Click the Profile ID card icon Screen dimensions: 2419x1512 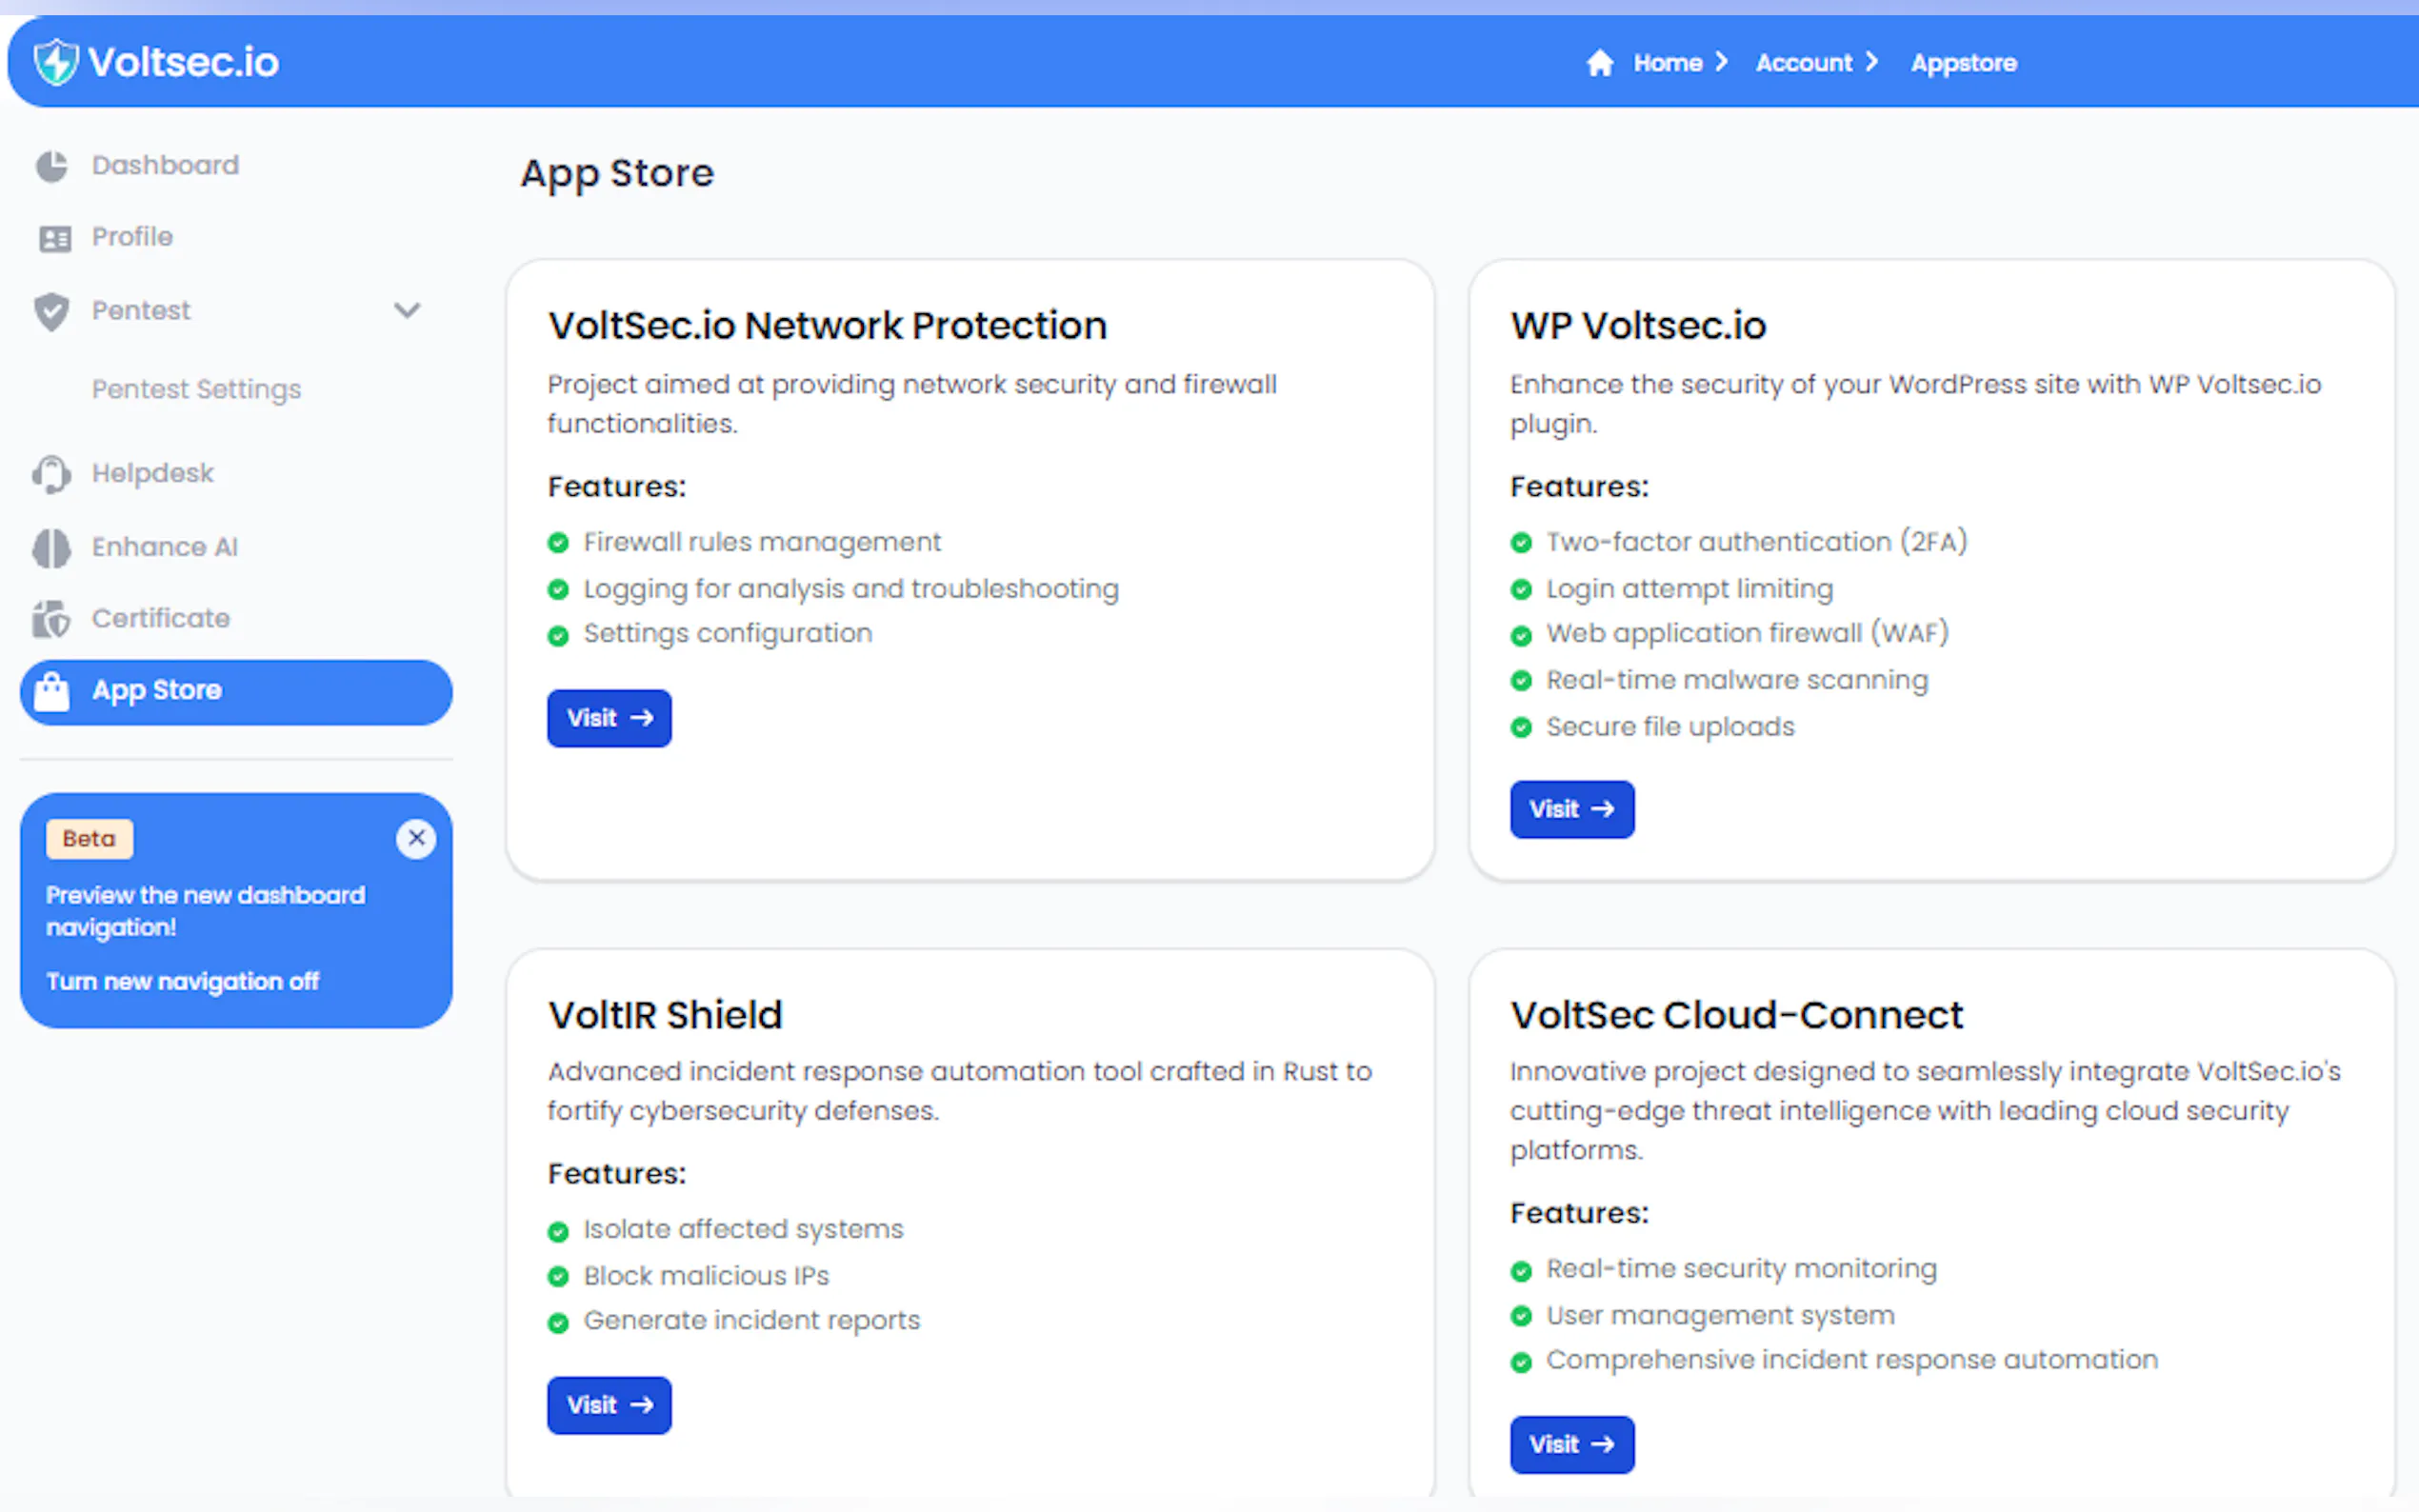[x=54, y=238]
